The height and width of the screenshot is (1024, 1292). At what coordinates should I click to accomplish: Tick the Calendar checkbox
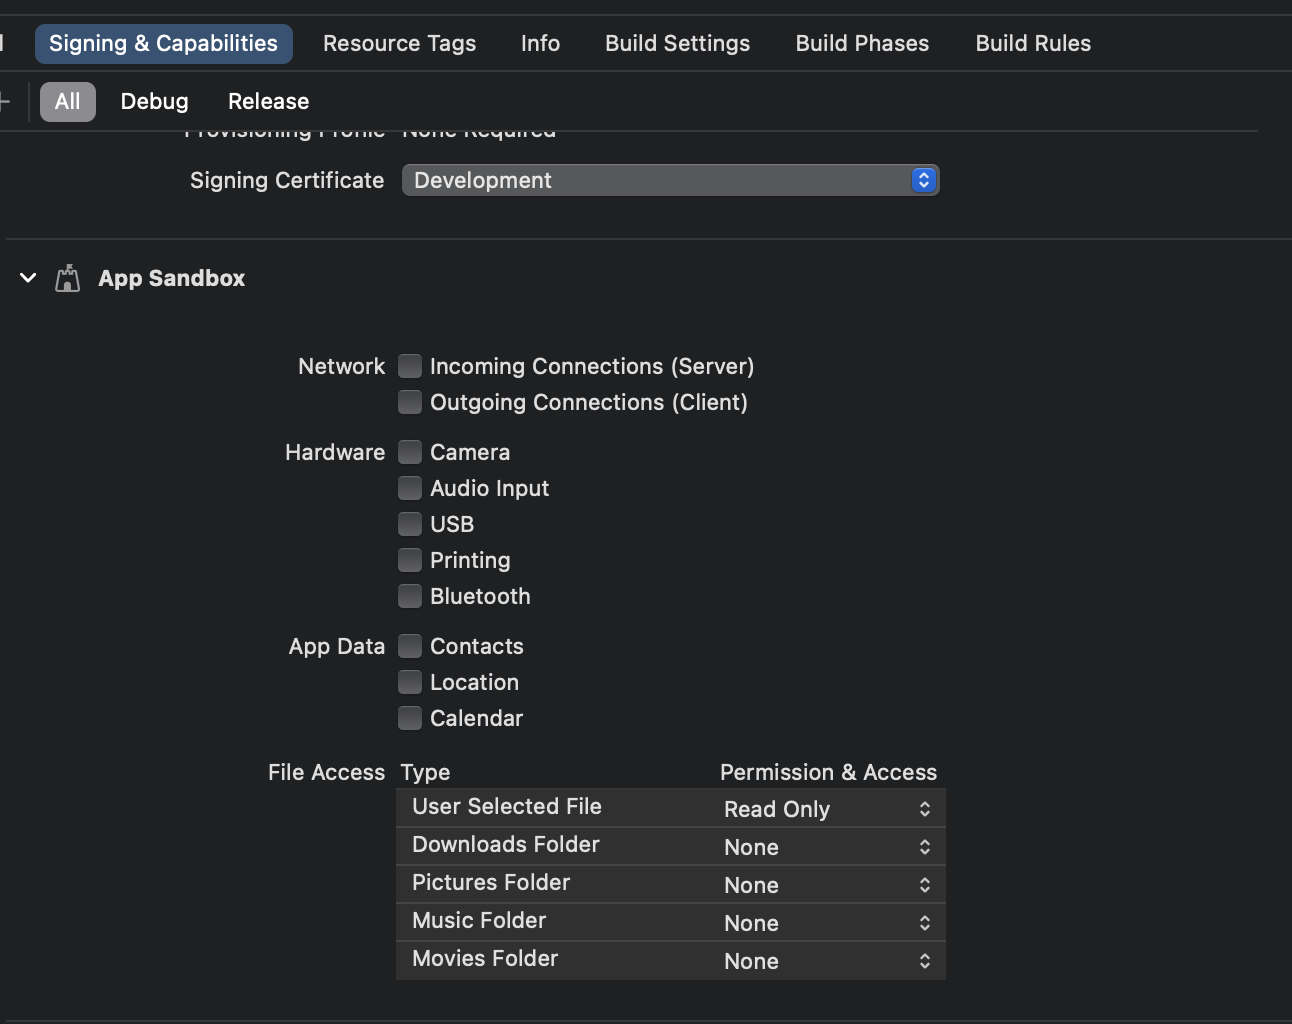click(x=410, y=718)
